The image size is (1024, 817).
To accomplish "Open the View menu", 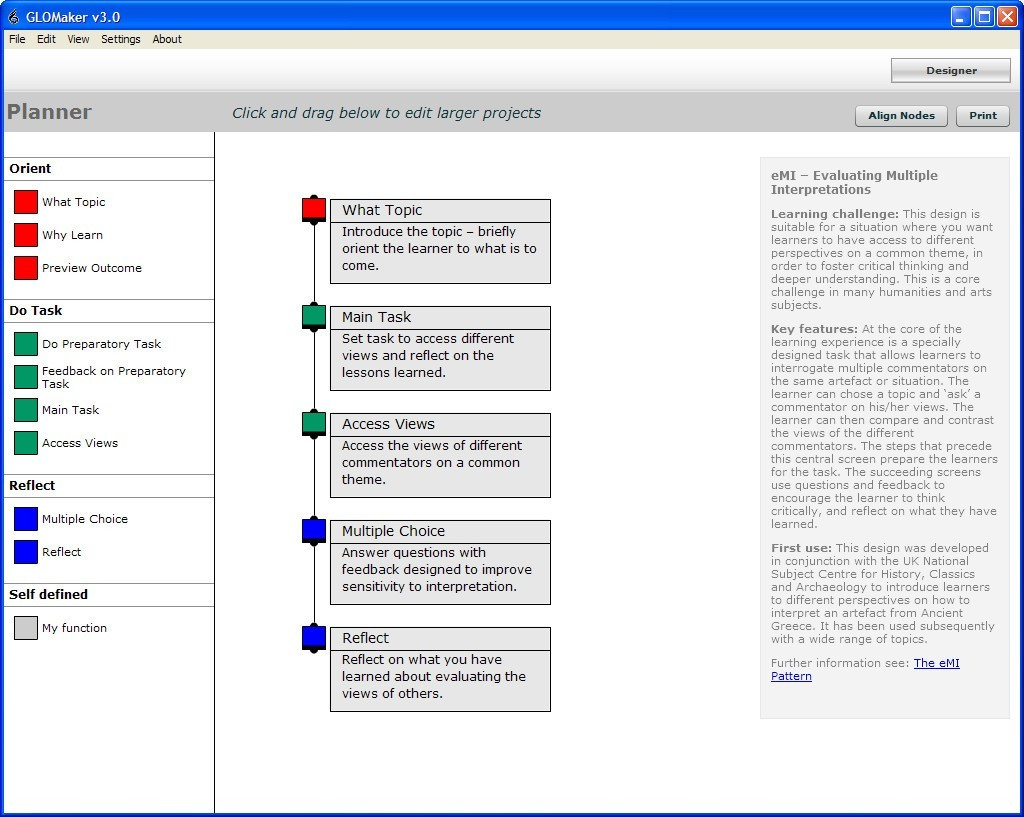I will tap(78, 39).
